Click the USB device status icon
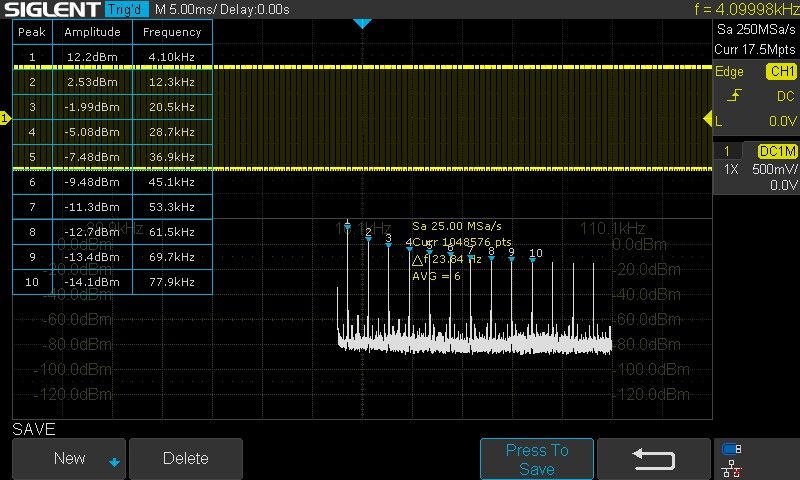This screenshot has height=480, width=800. pyautogui.click(x=731, y=449)
